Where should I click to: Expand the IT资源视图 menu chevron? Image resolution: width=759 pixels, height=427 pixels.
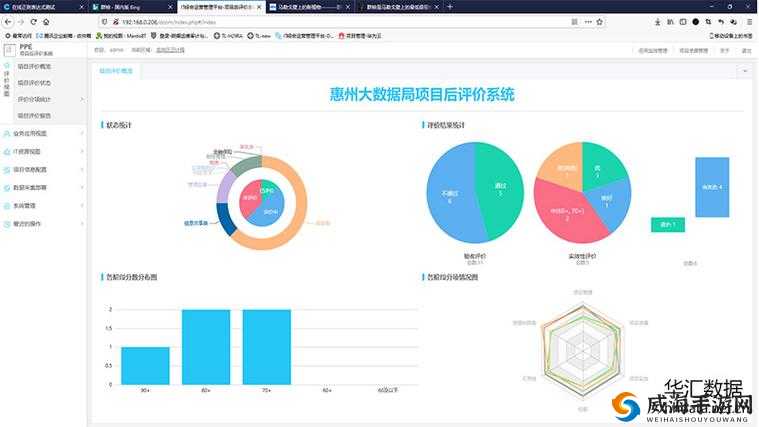pos(82,152)
